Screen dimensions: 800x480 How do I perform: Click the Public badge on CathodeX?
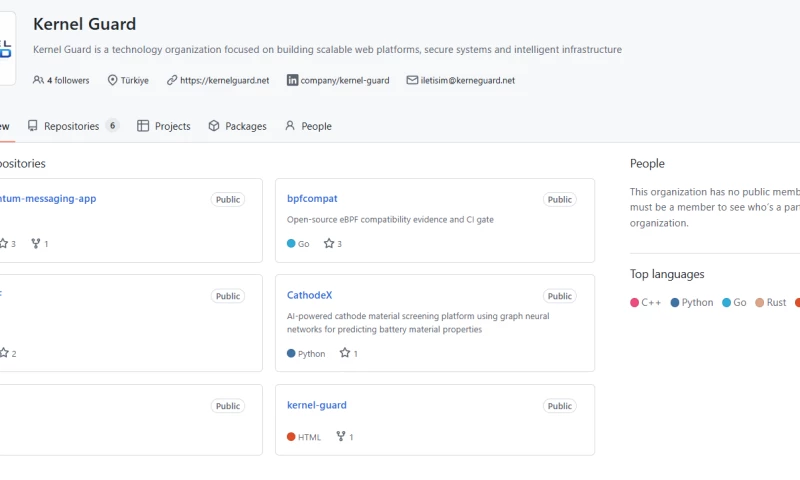[560, 296]
